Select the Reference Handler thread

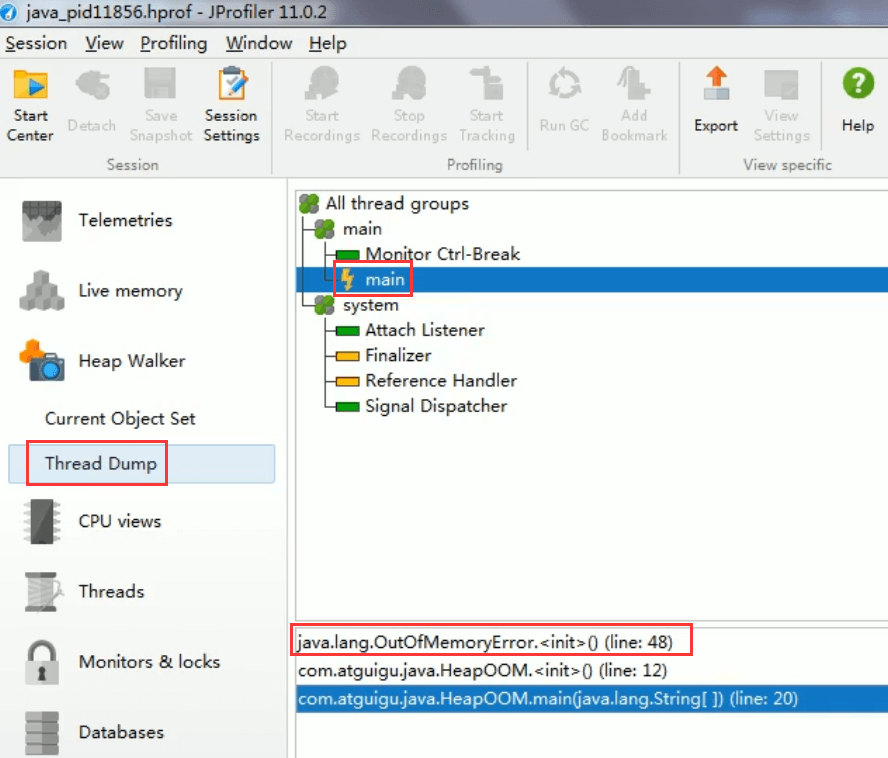[441, 381]
